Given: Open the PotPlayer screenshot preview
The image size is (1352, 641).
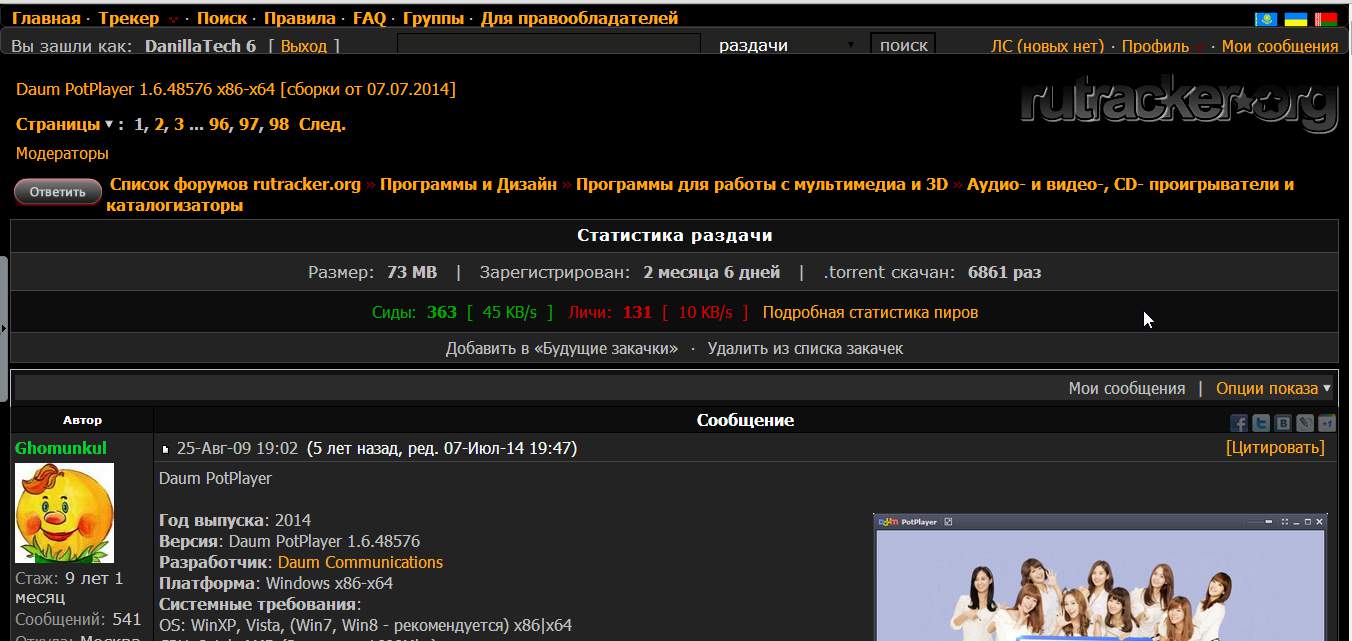Looking at the screenshot, I should tap(1100, 578).
